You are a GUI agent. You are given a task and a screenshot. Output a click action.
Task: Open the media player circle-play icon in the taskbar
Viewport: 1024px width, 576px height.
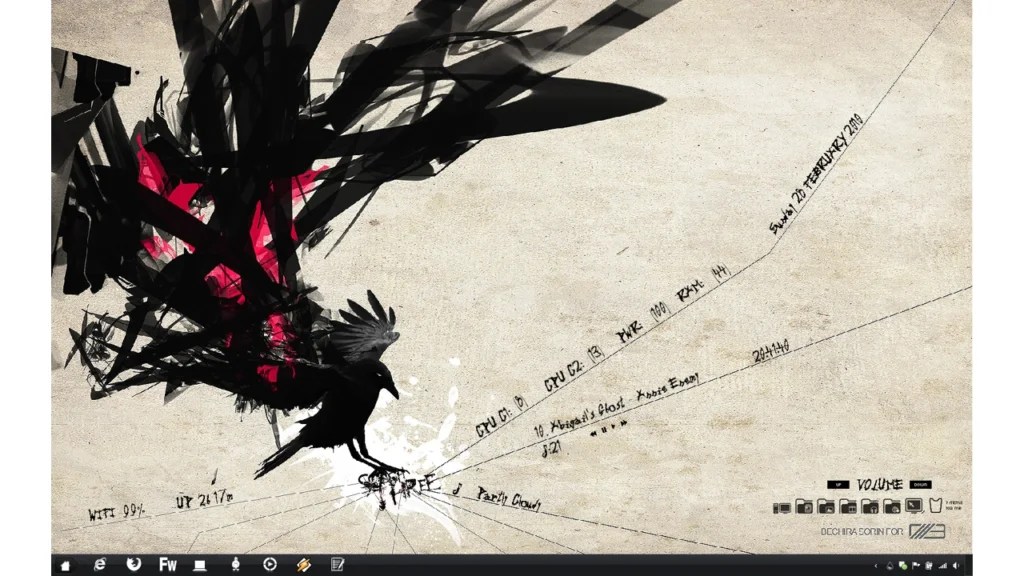click(x=270, y=564)
